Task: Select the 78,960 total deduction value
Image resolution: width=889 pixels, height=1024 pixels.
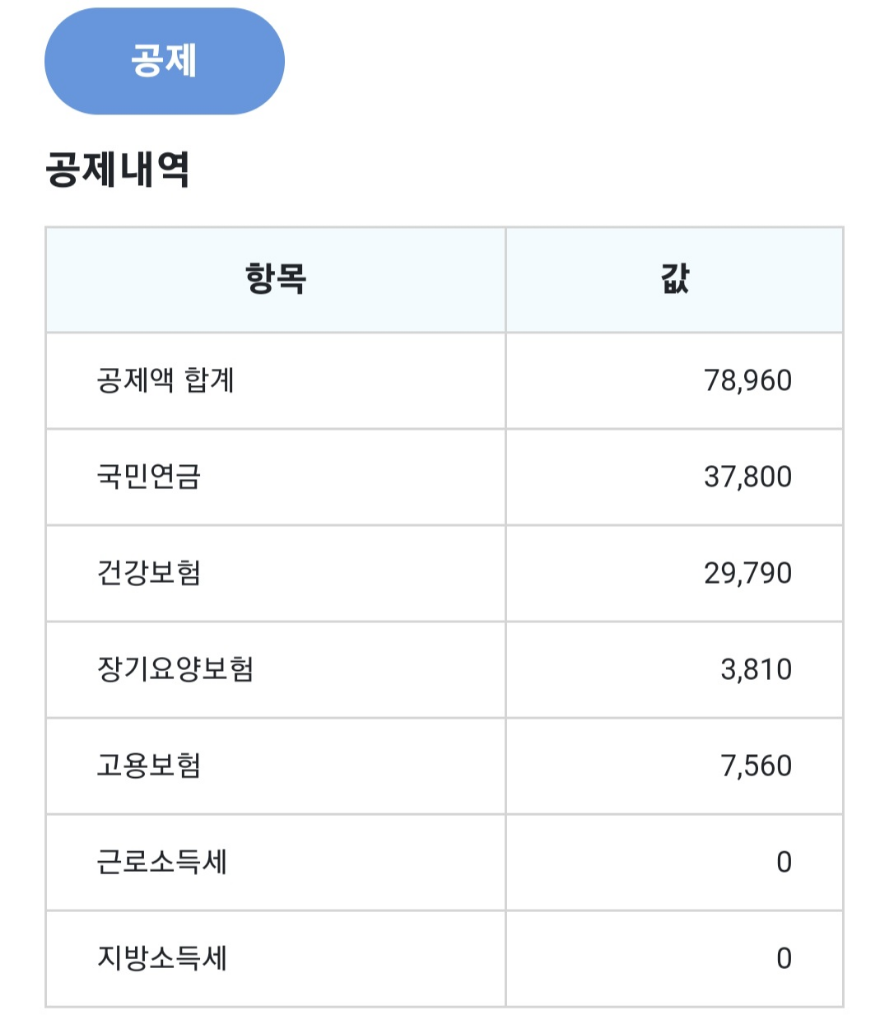Action: click(x=747, y=381)
